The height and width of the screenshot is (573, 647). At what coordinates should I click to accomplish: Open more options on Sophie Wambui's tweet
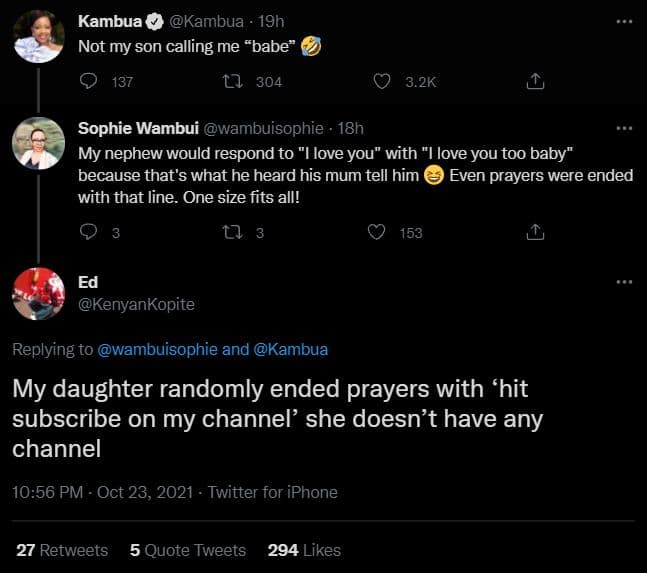click(x=624, y=128)
